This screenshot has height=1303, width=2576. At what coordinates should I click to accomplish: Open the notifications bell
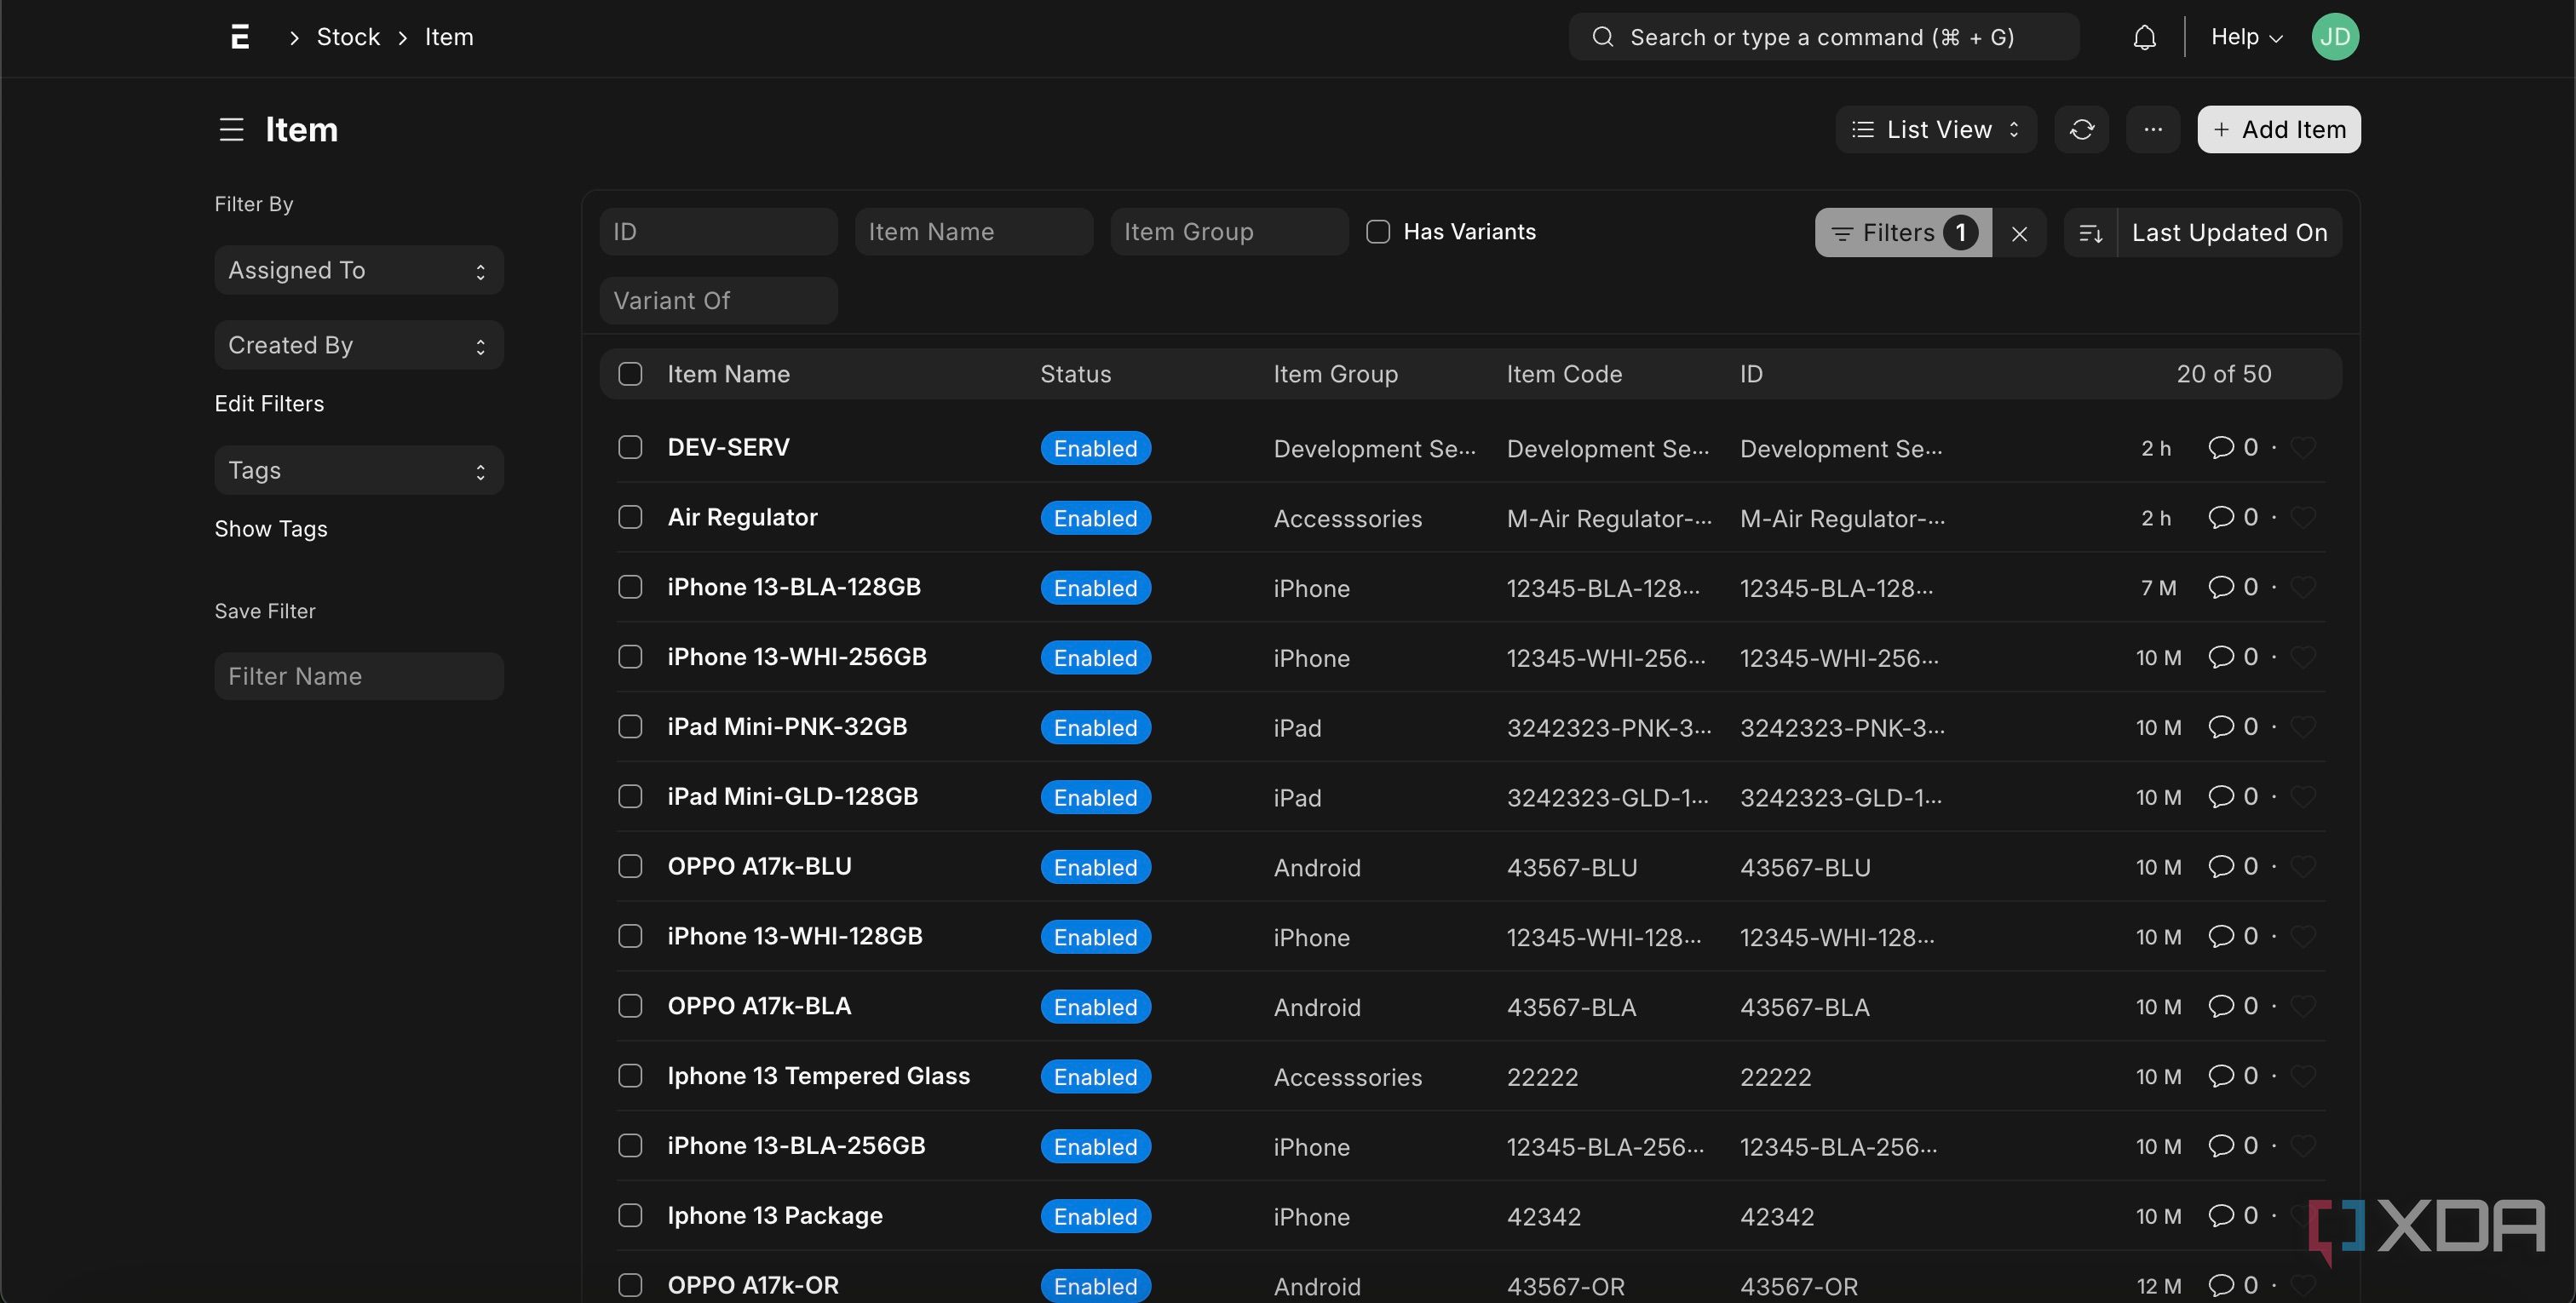tap(2144, 37)
